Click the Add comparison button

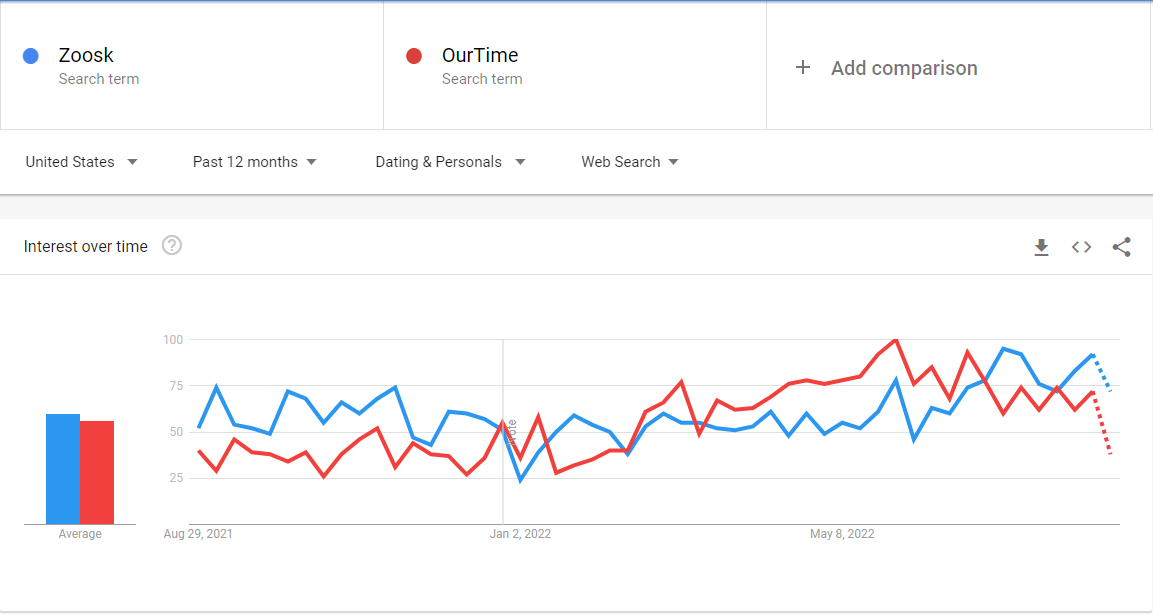click(903, 68)
